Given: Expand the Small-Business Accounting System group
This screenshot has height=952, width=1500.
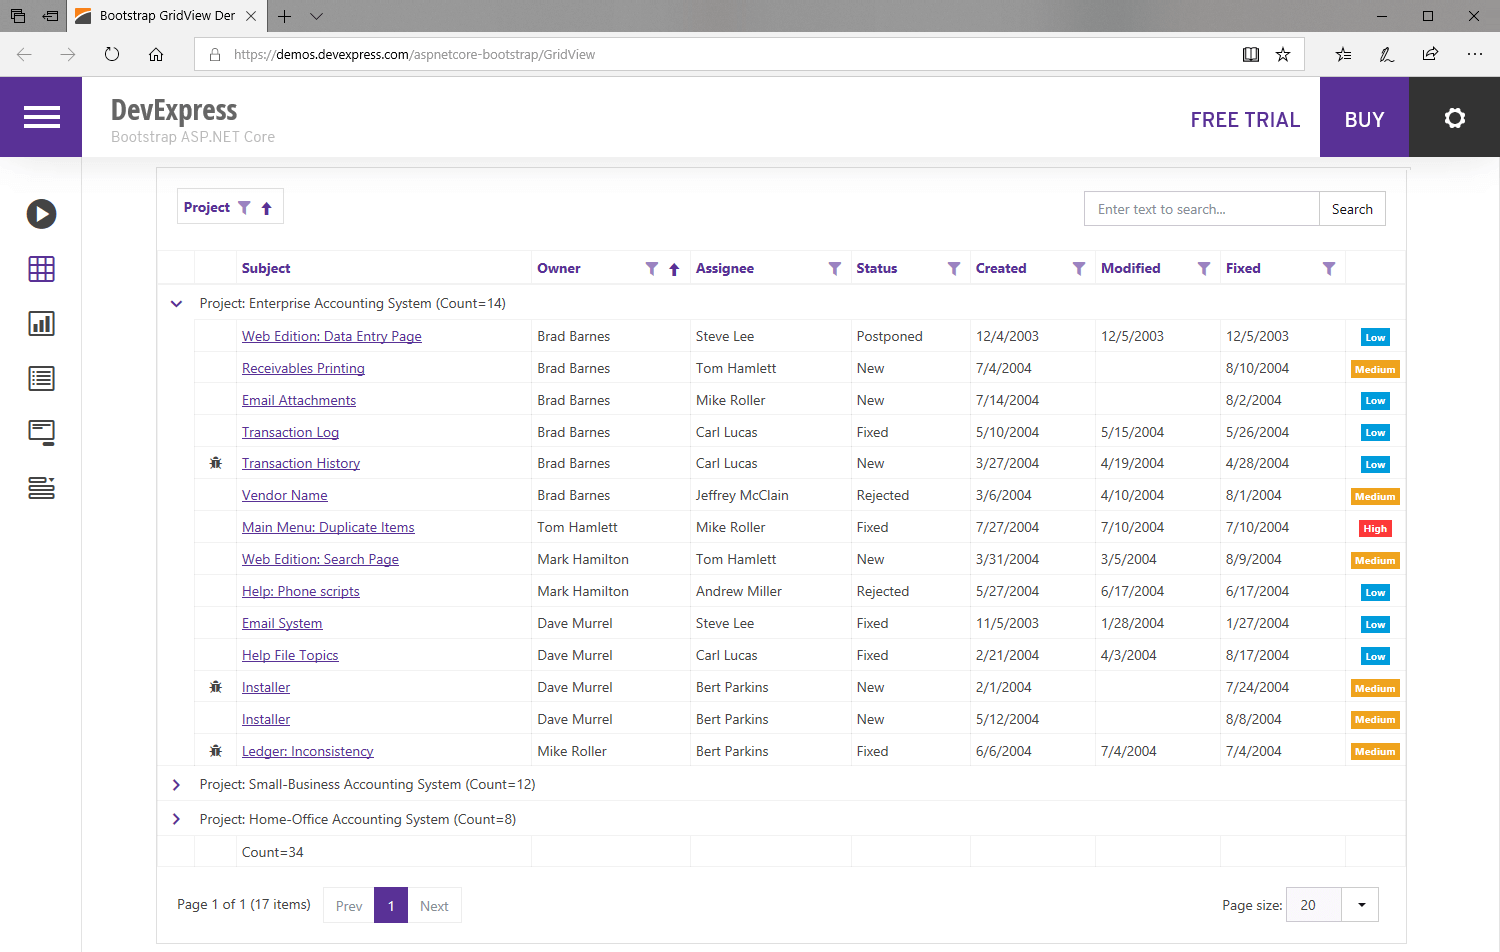Looking at the screenshot, I should (177, 785).
